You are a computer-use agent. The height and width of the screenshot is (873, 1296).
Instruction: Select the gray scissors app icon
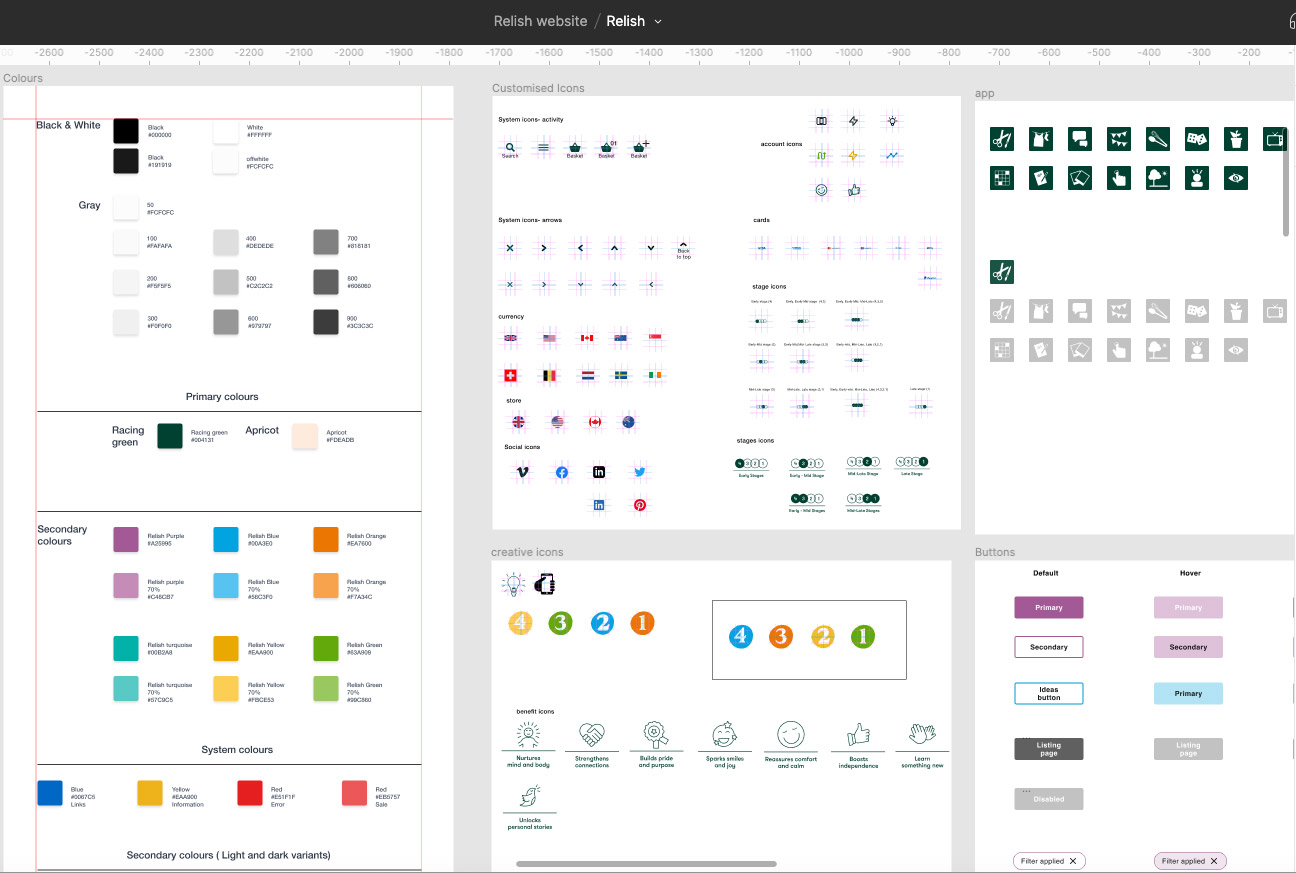[1001, 310]
